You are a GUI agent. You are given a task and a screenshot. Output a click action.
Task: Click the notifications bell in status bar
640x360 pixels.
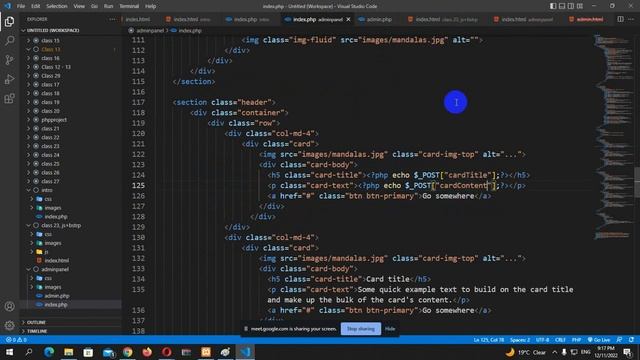[631, 340]
